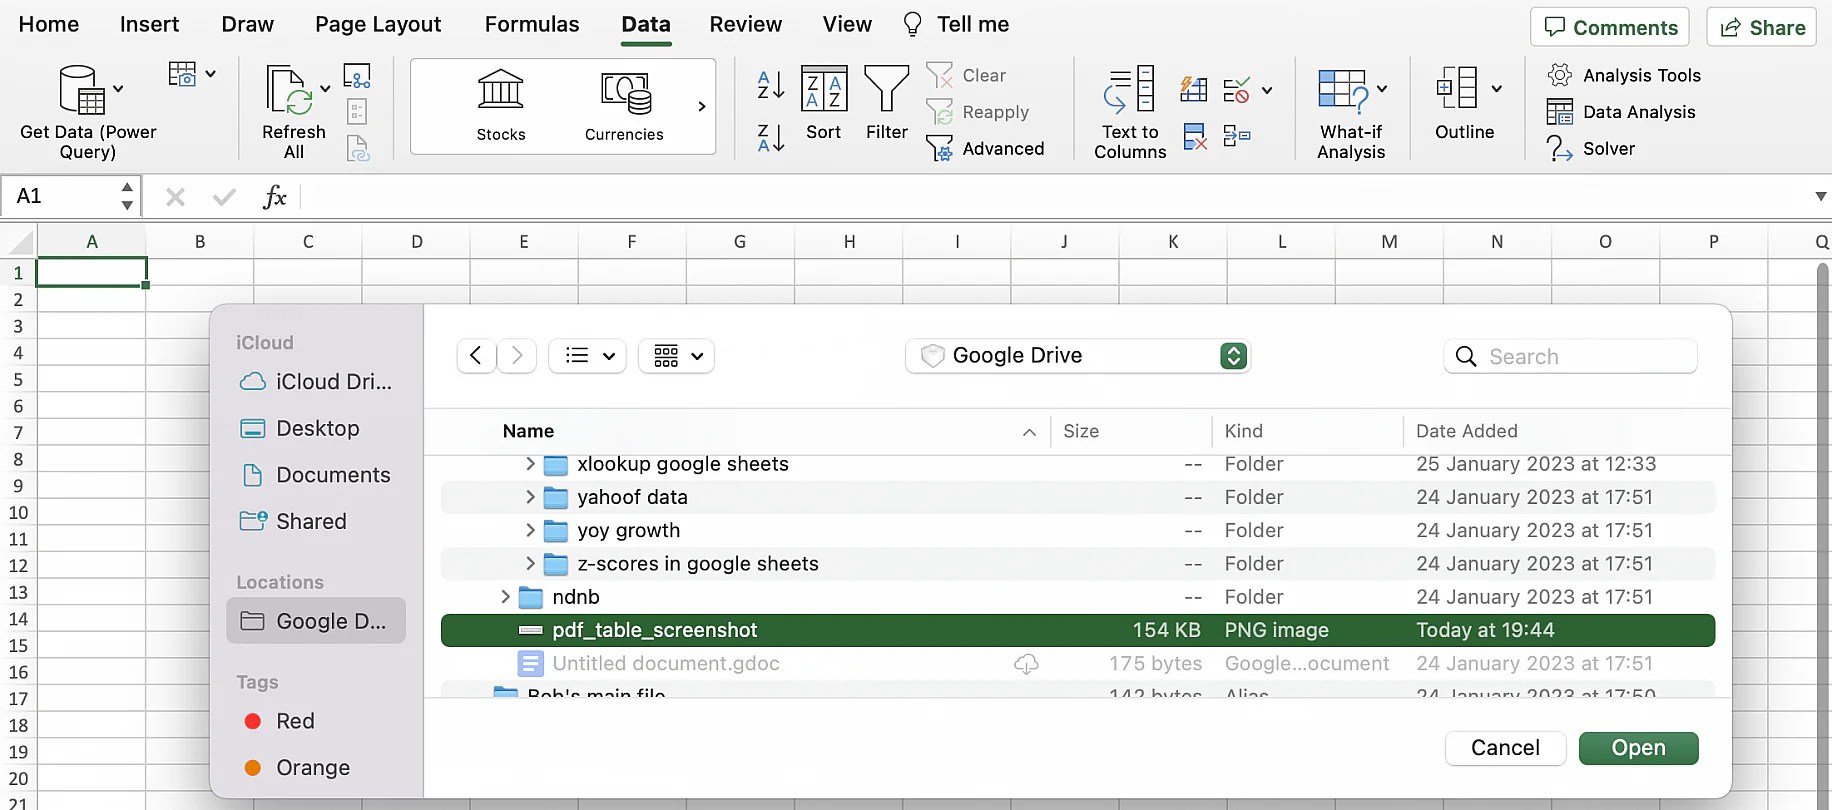
Task: Click the connection Properties icon
Action: 357,111
